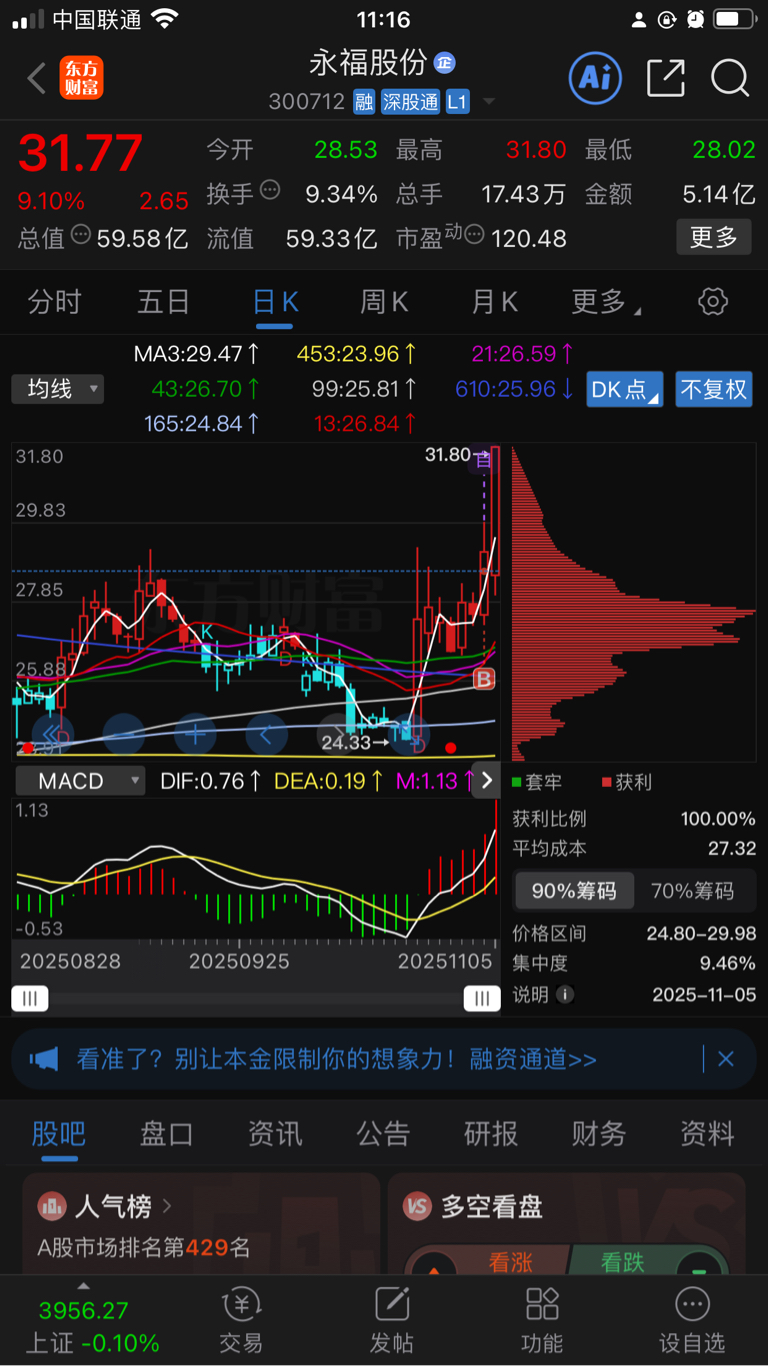Share the stock page

[x=666, y=77]
